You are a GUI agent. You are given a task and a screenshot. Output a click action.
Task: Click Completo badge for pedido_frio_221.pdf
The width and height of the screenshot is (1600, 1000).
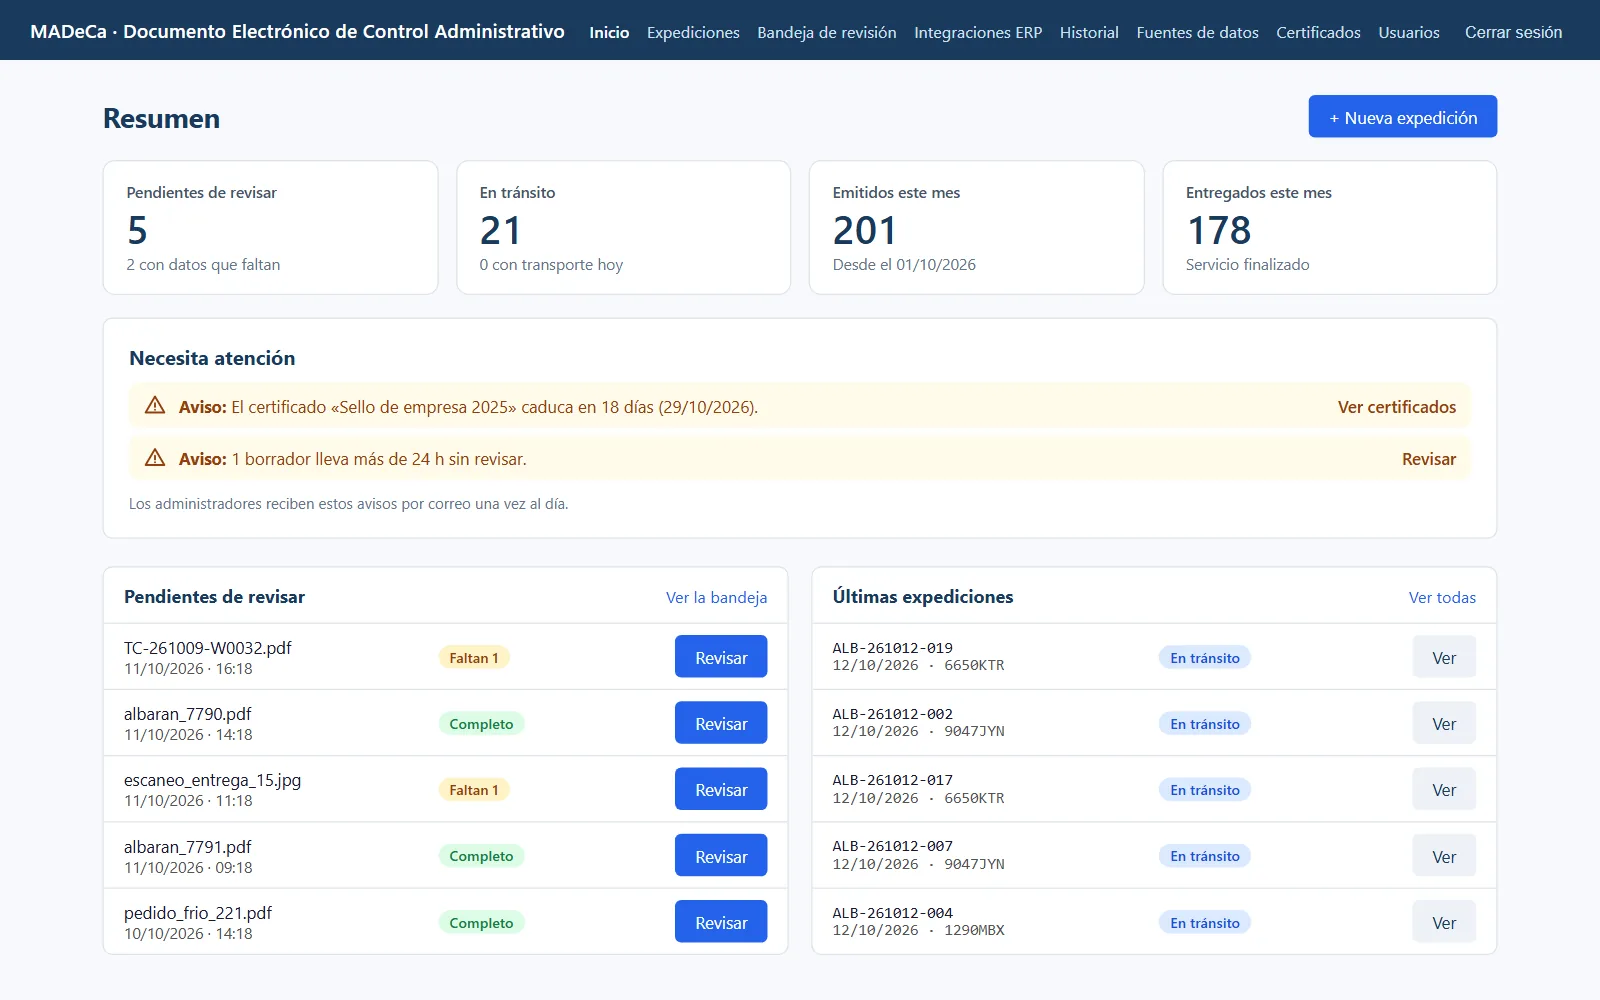tap(481, 923)
